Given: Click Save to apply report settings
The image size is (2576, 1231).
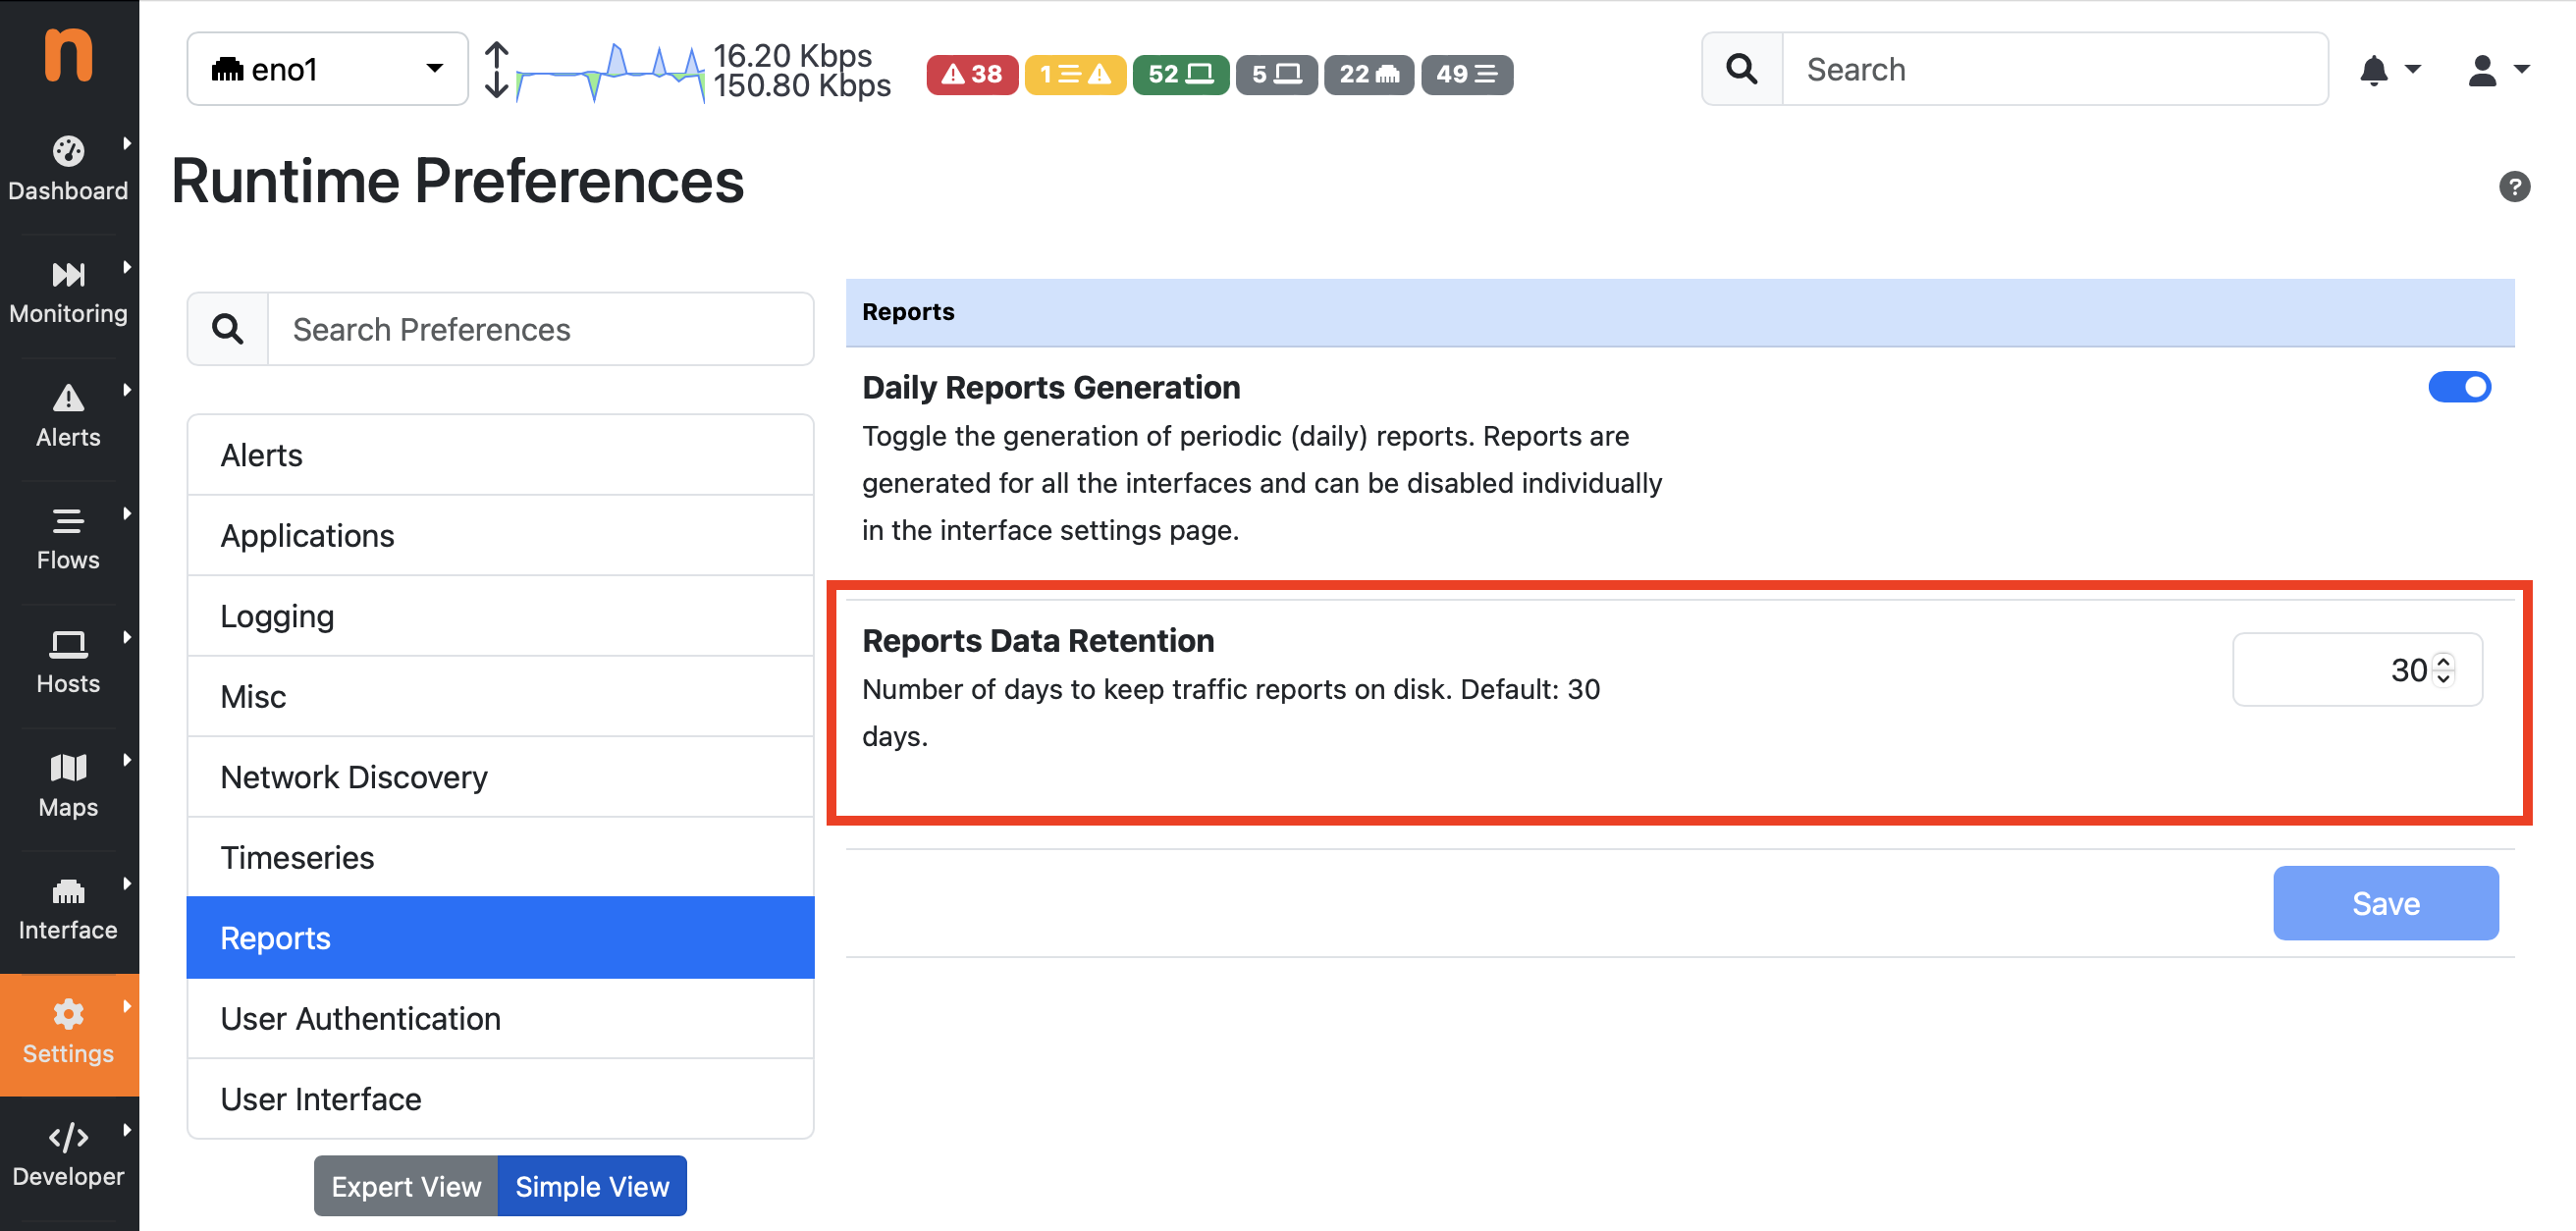Looking at the screenshot, I should (2384, 902).
